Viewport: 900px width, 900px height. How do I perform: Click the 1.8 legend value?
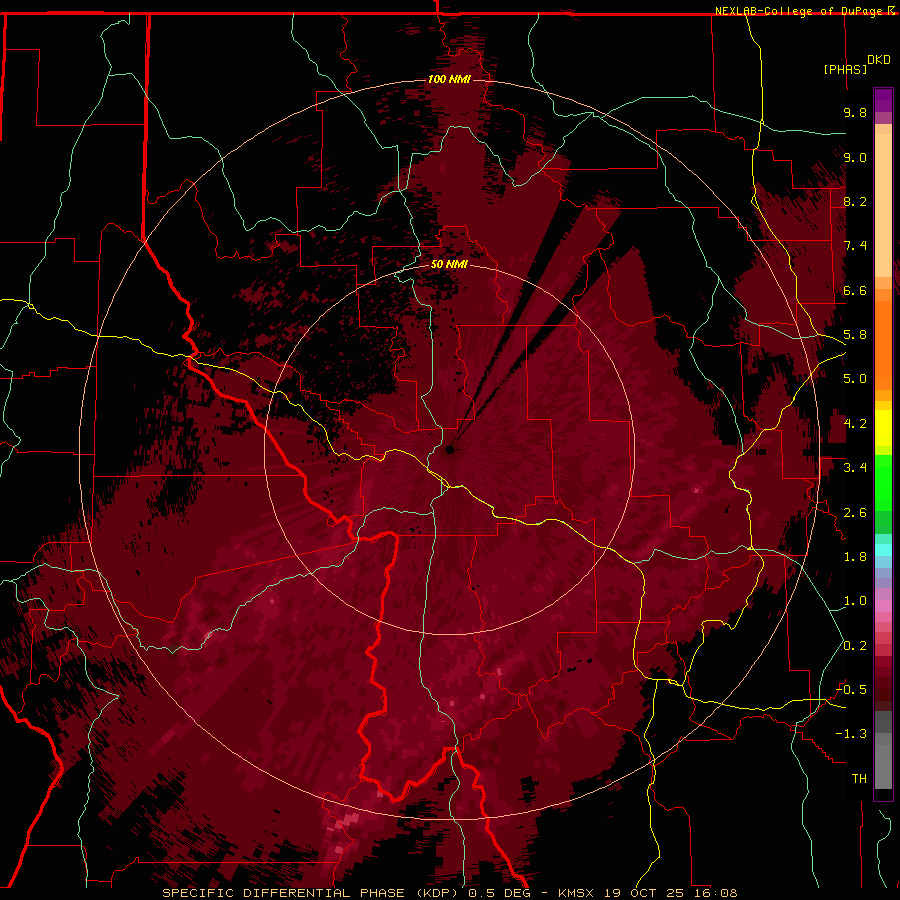[x=855, y=557]
